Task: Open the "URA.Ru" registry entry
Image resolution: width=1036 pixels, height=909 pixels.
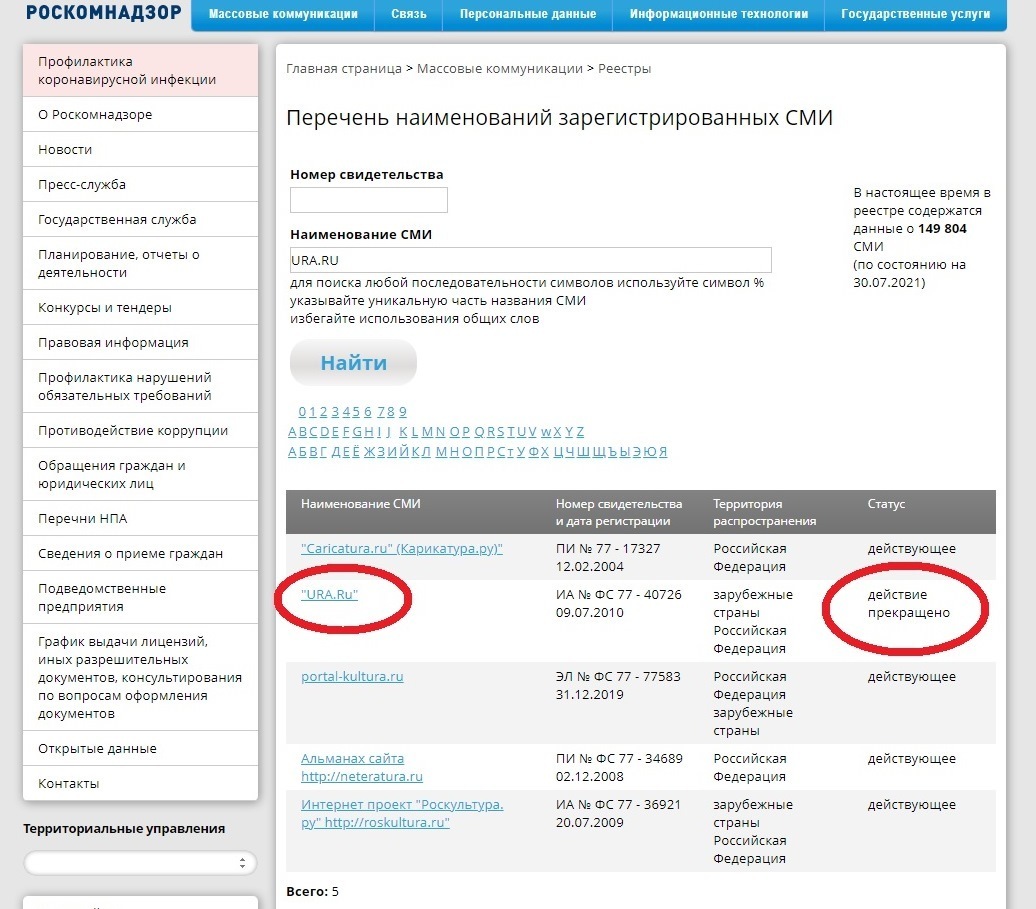Action: pyautogui.click(x=329, y=595)
